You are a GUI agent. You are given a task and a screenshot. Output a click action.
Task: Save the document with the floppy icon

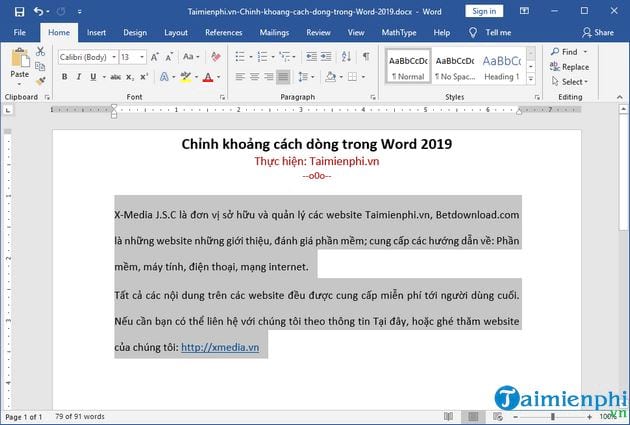[x=19, y=12]
